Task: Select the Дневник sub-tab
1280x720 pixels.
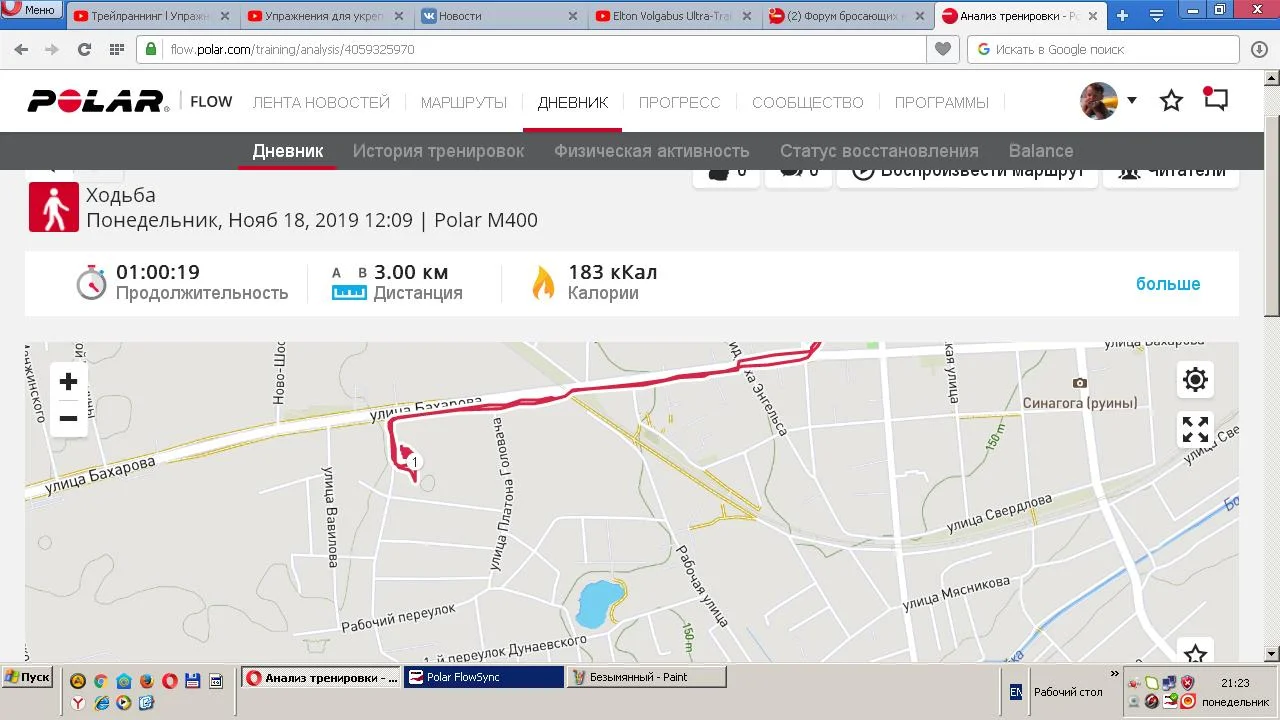Action: (288, 151)
